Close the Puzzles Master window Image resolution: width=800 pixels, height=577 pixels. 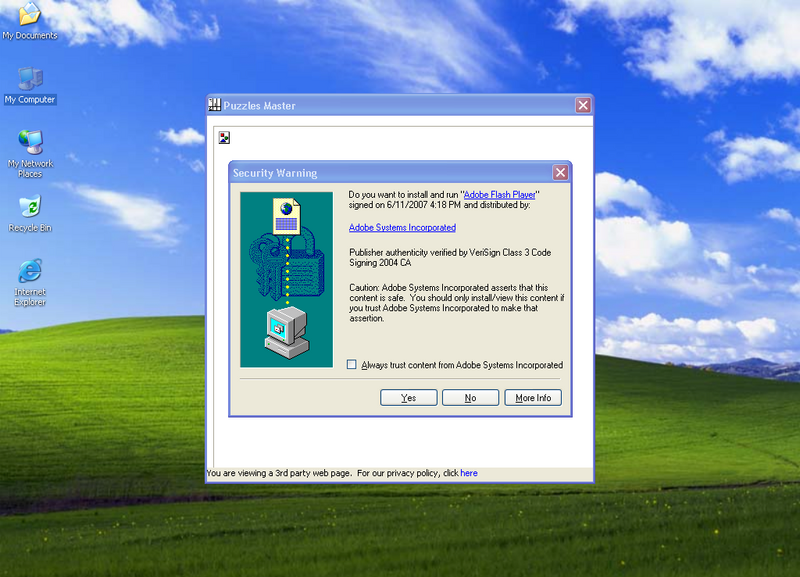pos(583,105)
